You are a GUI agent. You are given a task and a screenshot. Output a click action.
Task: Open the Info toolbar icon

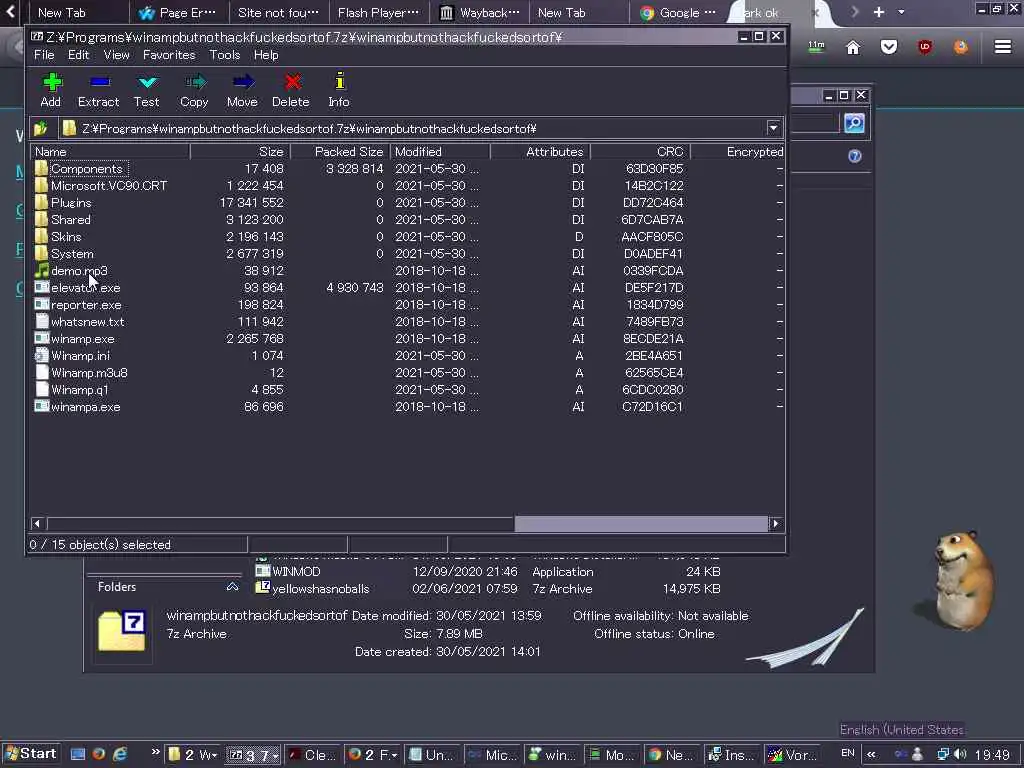(x=339, y=82)
